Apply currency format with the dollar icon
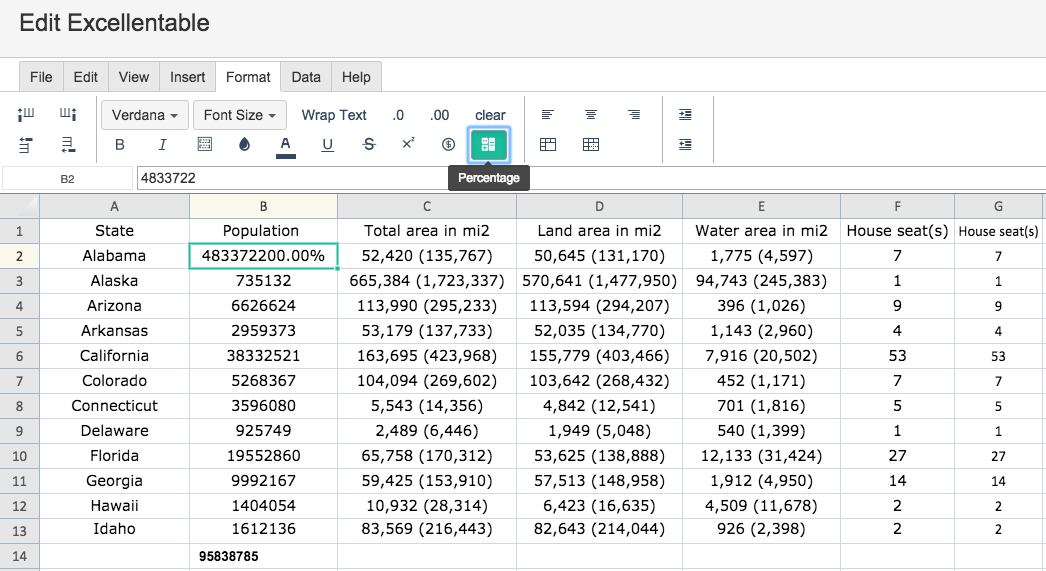 pyautogui.click(x=448, y=145)
